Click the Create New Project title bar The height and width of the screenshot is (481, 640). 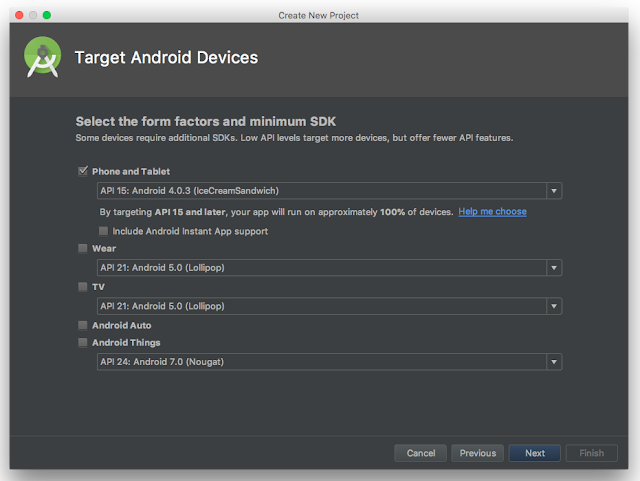coord(320,16)
